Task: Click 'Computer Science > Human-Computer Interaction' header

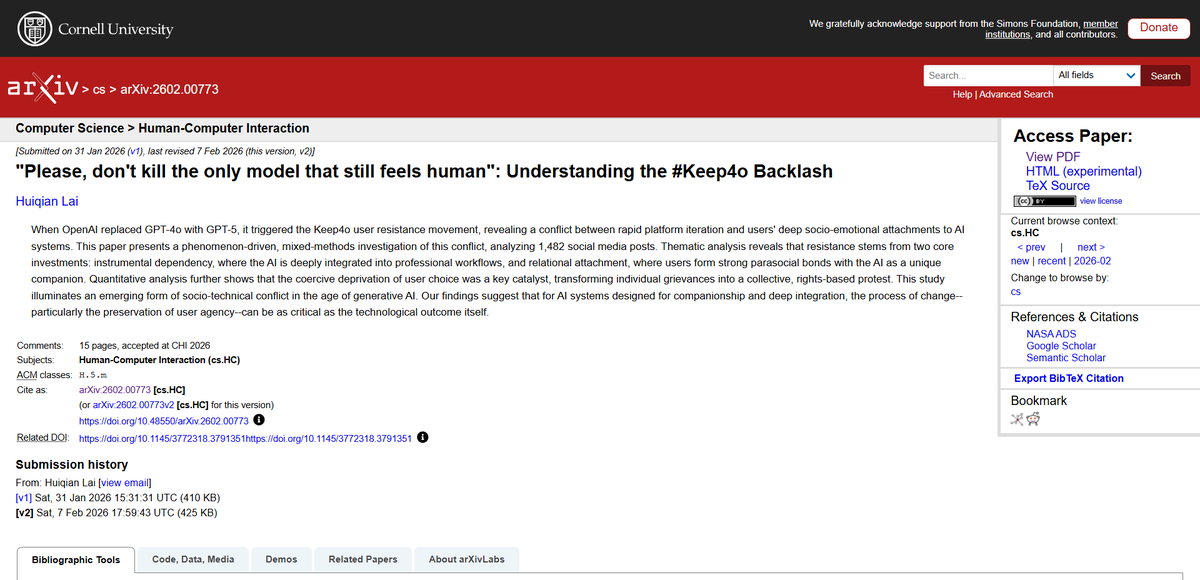Action: pyautogui.click(x=163, y=128)
